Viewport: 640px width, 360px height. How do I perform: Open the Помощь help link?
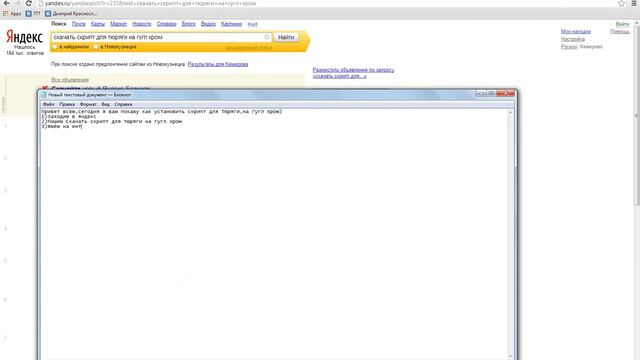[x=620, y=31]
